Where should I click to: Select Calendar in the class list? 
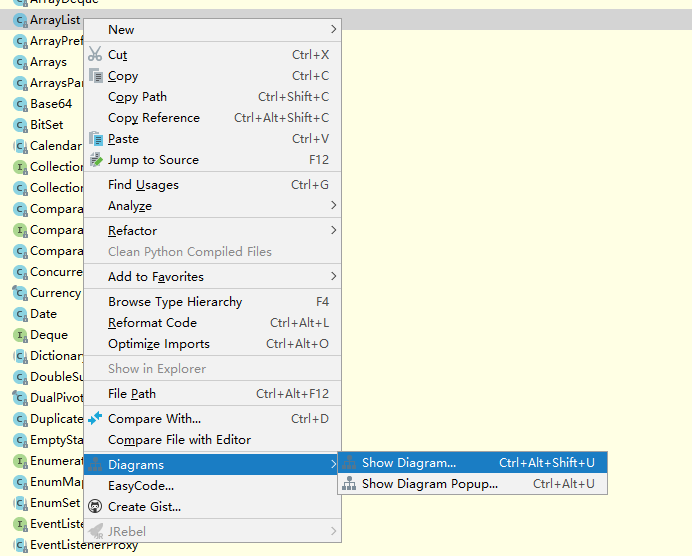[x=56, y=146]
